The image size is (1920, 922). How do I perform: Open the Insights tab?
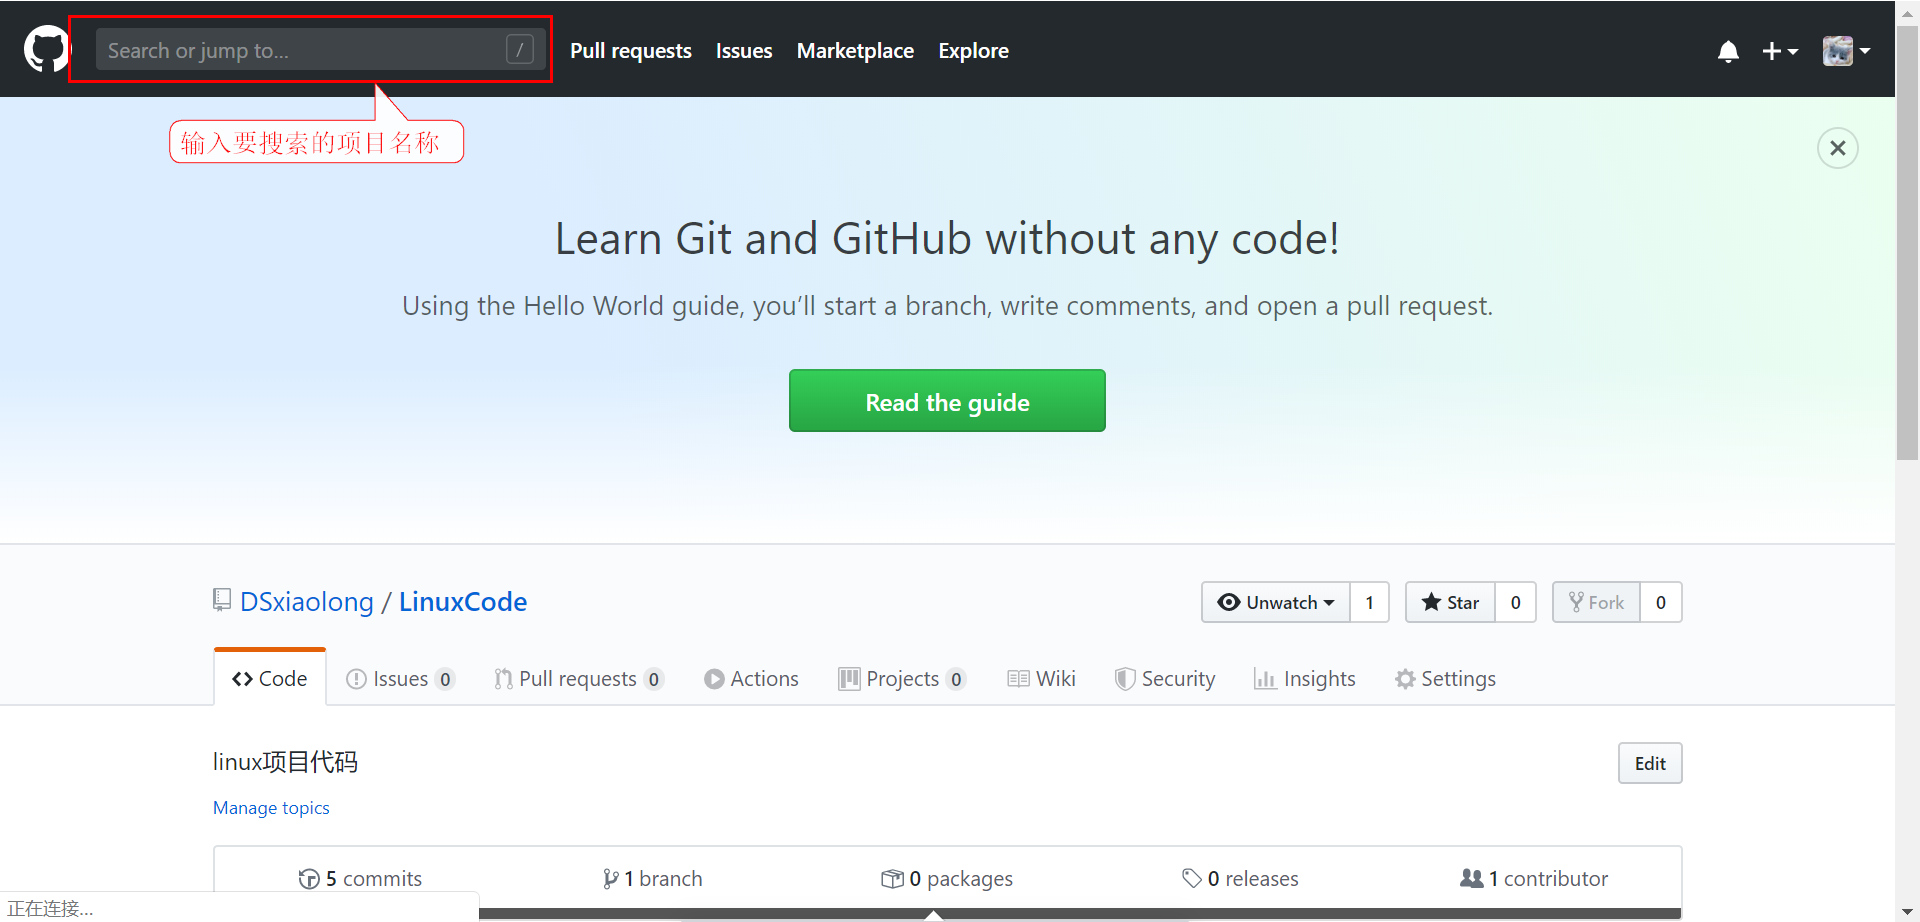(x=1305, y=679)
